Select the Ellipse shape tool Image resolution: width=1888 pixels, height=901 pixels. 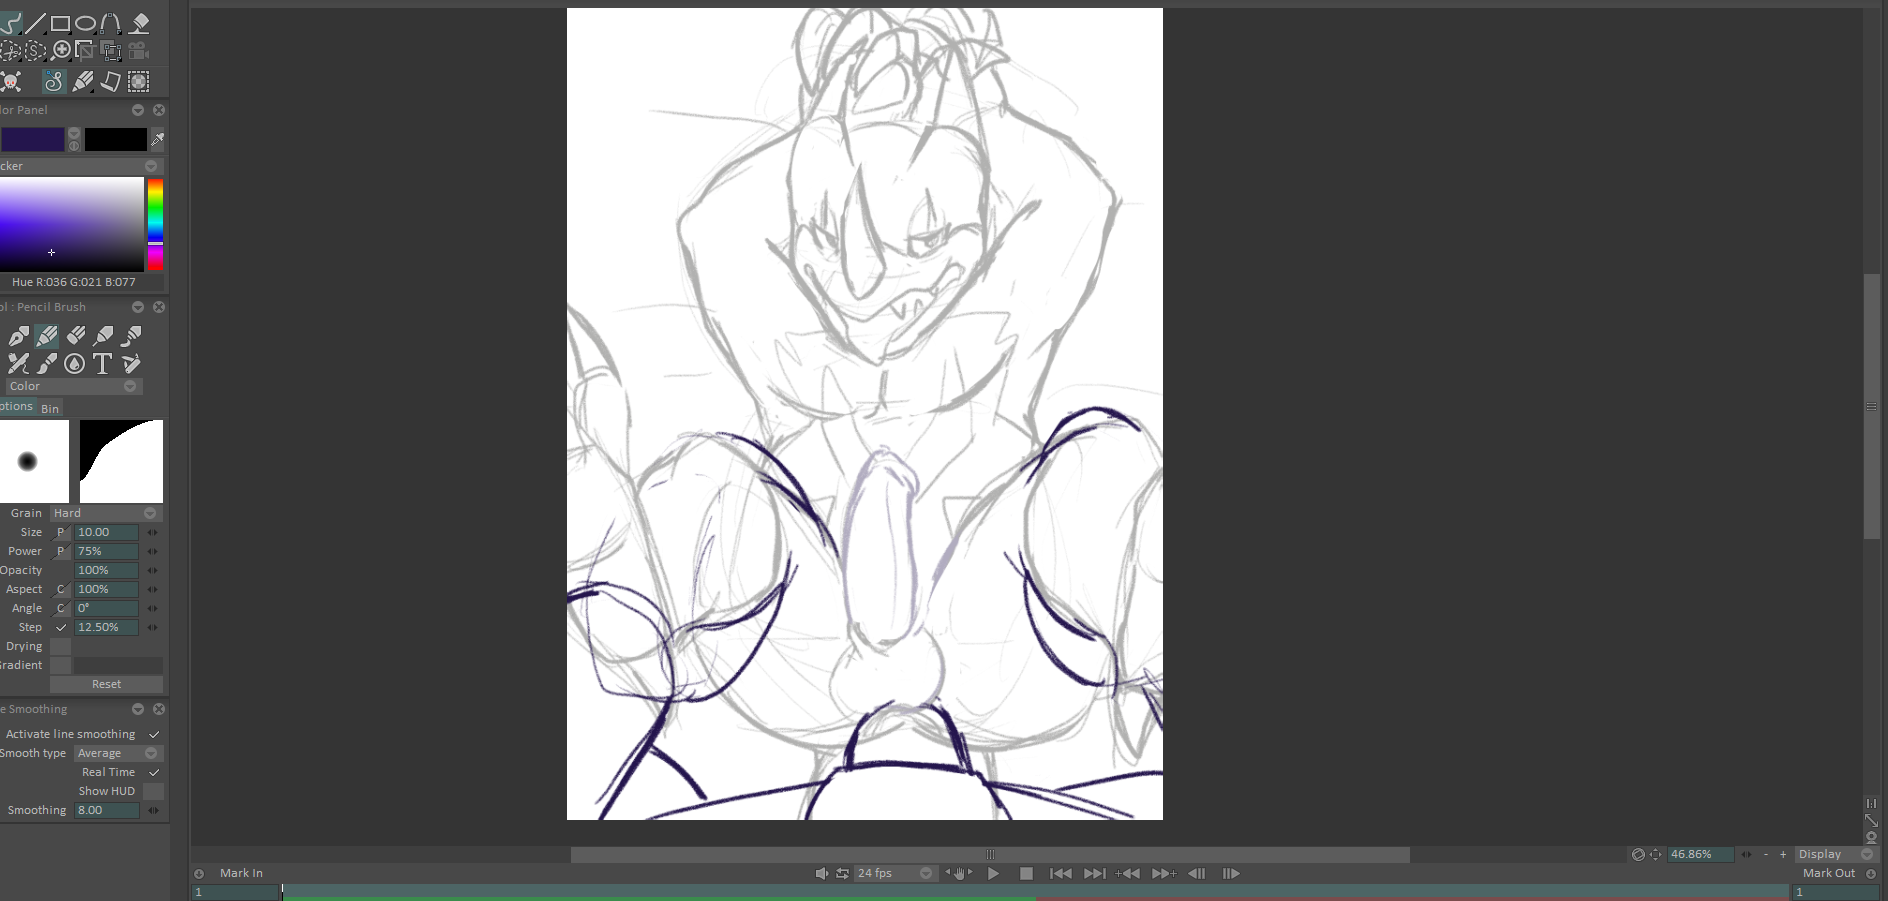coord(86,23)
